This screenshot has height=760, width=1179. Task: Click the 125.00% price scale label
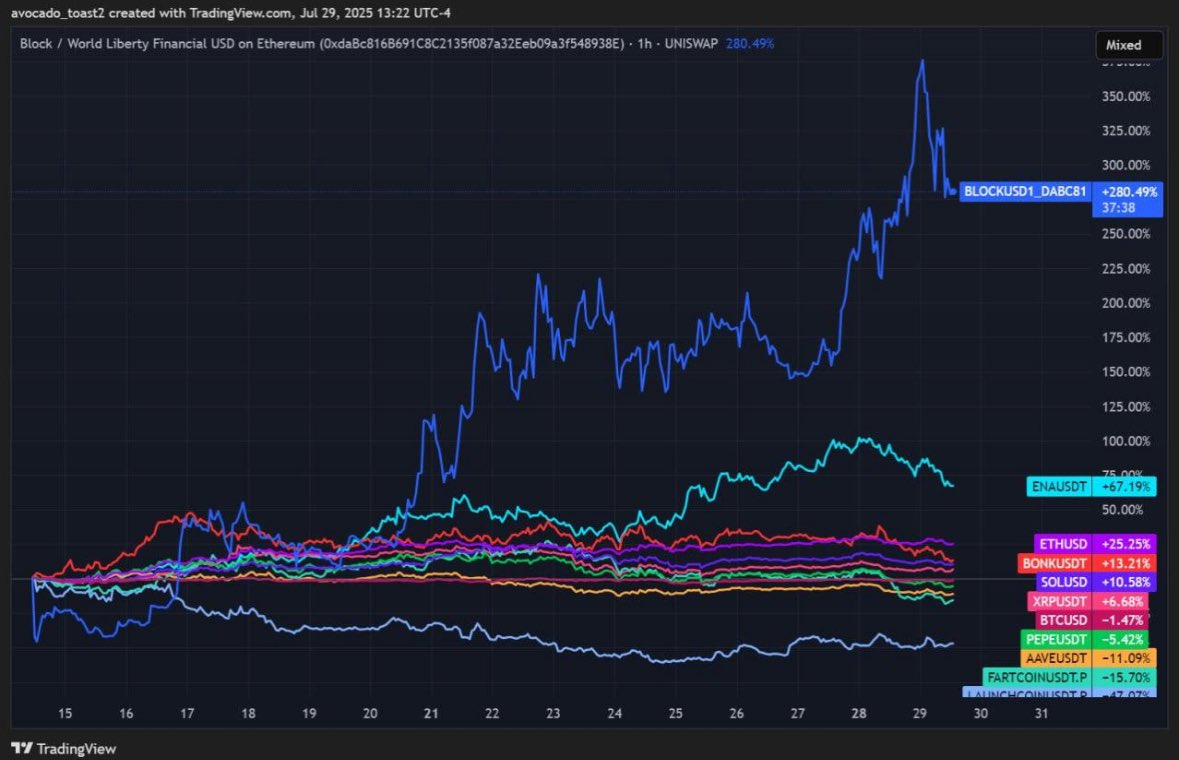point(1126,407)
